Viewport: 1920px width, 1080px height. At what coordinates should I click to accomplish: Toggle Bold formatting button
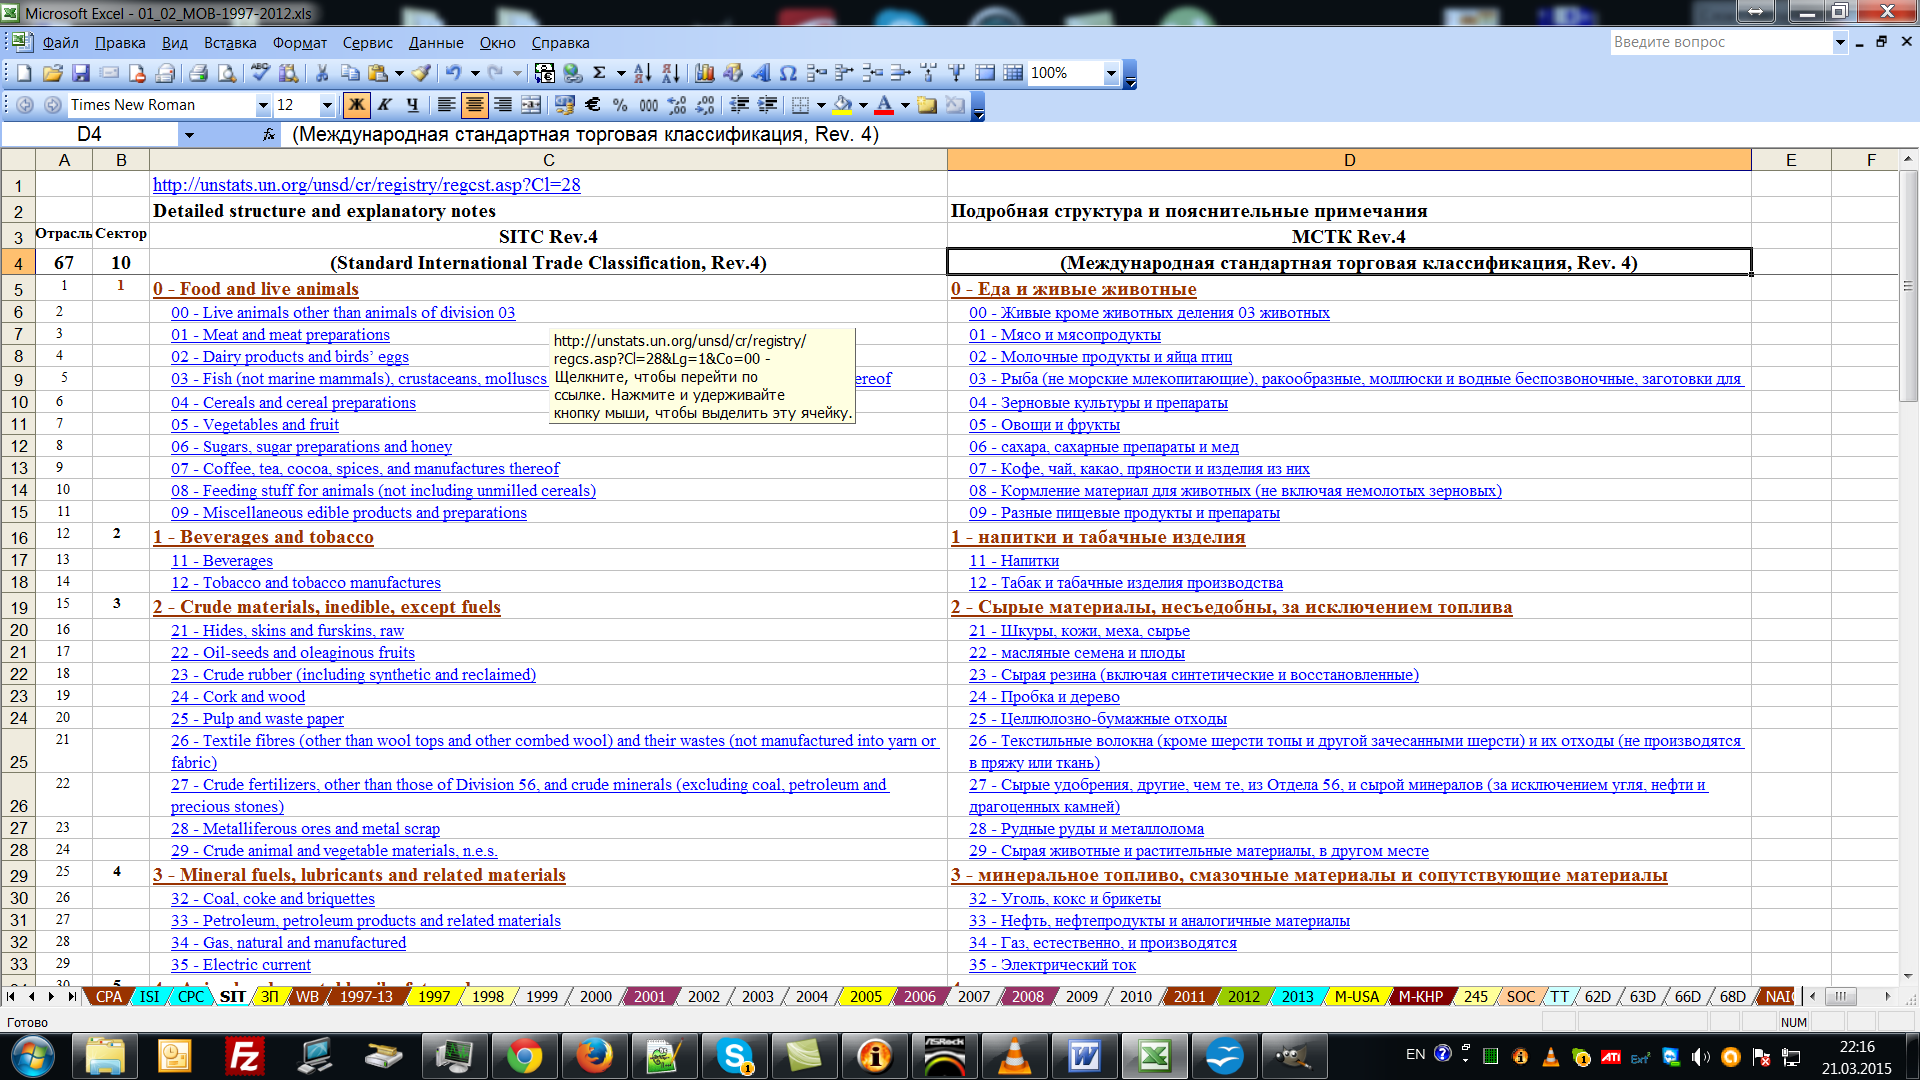[356, 105]
